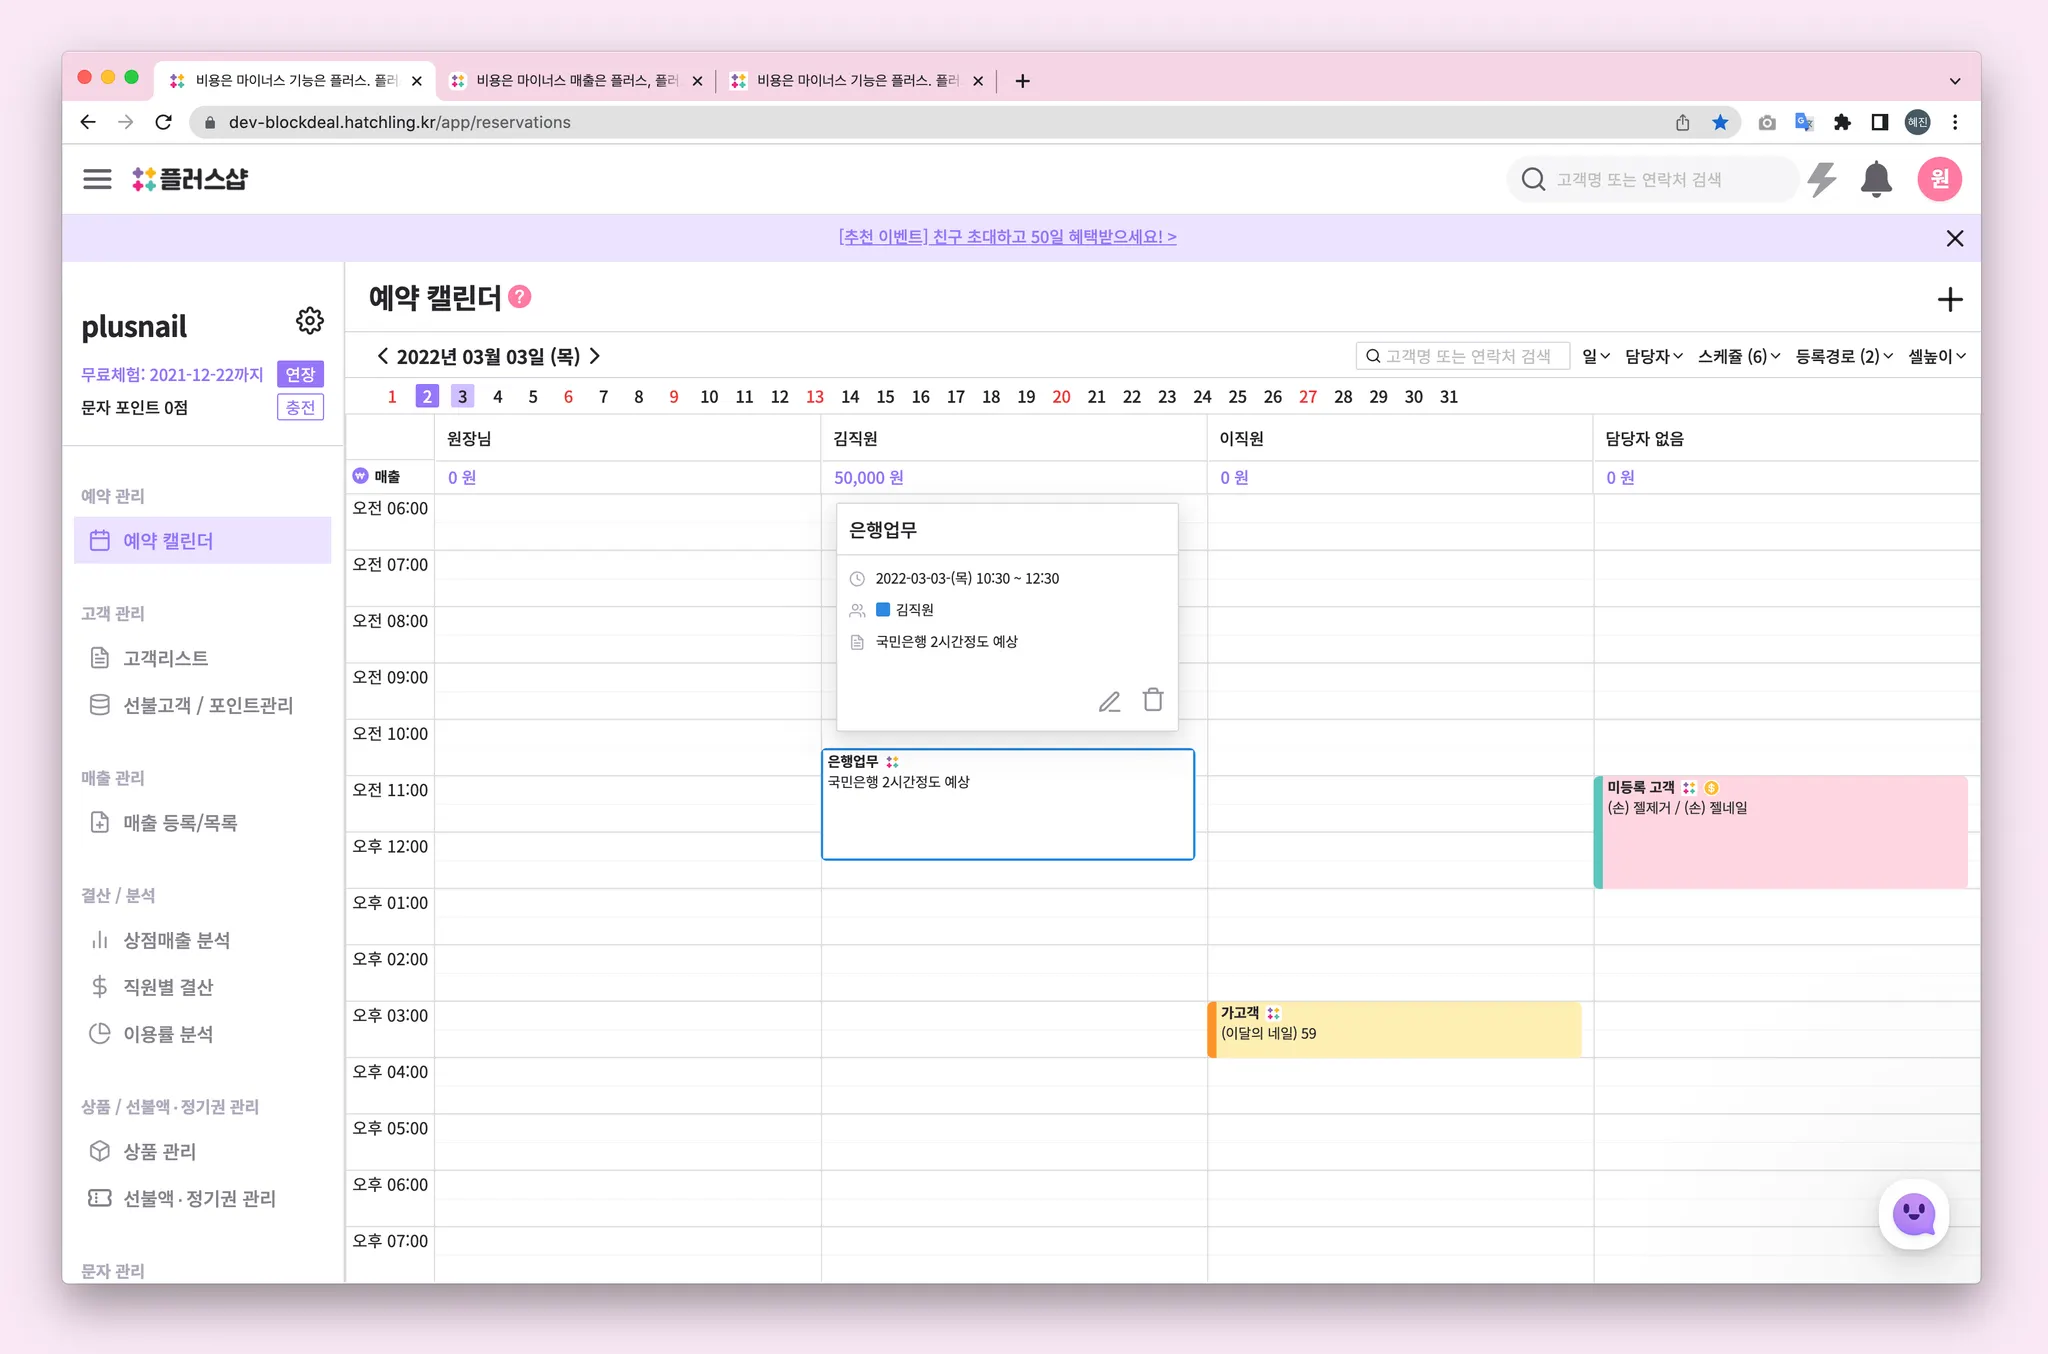Click the blue 김직원 color square
Screen dimensions: 2048x1354
[x=883, y=609]
